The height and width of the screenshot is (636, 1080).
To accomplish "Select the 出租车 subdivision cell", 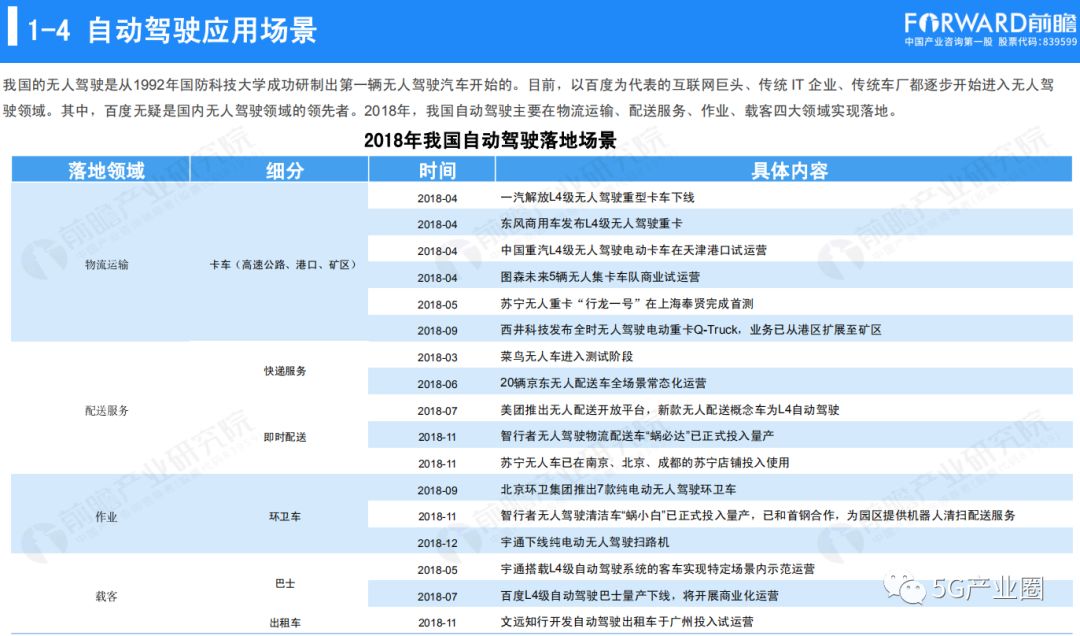I will coord(285,623).
